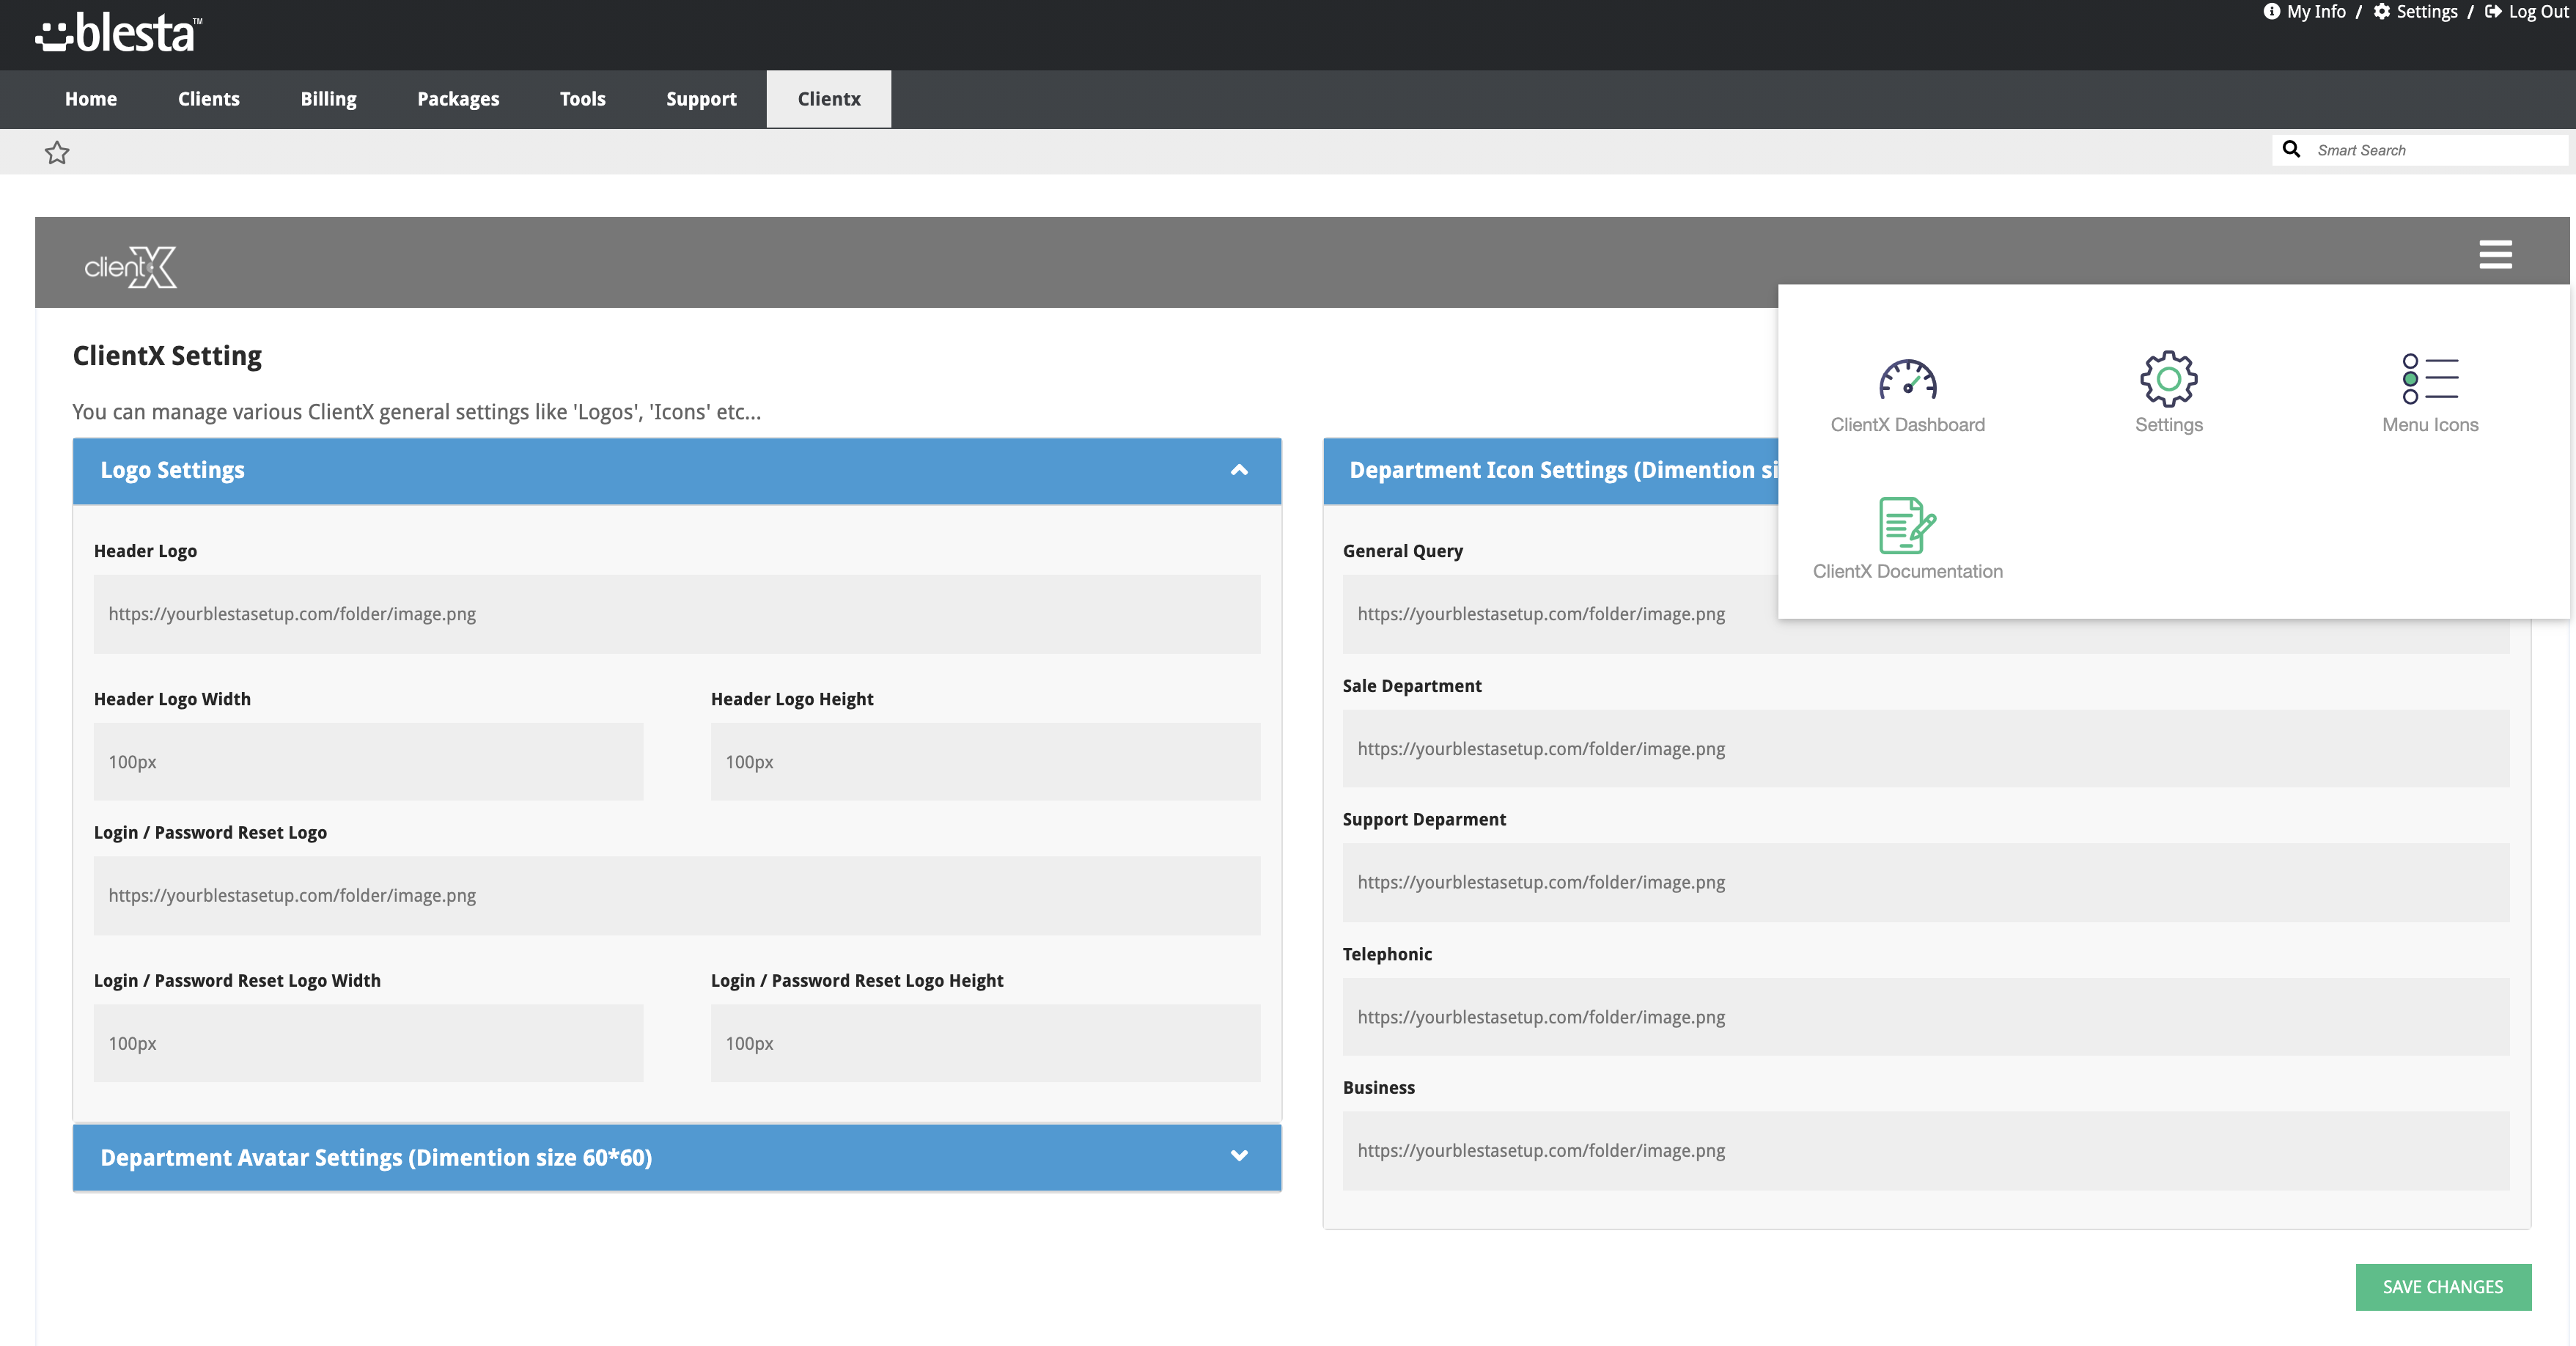This screenshot has width=2576, height=1346.
Task: Open the Settings gear in popup menu
Action: [x=2168, y=379]
